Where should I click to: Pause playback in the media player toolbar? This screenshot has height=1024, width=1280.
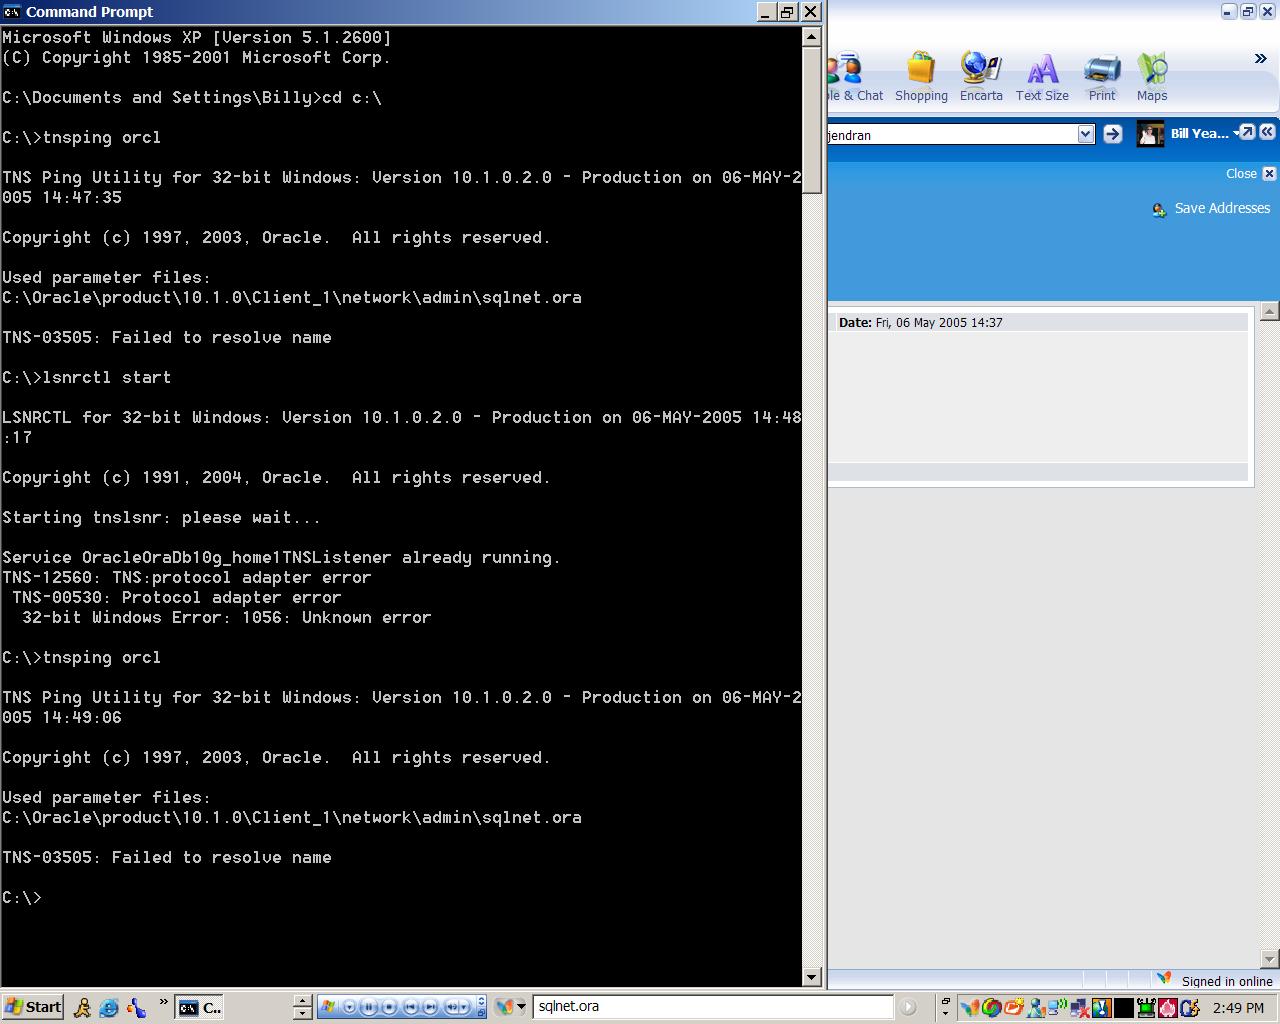click(x=369, y=1007)
